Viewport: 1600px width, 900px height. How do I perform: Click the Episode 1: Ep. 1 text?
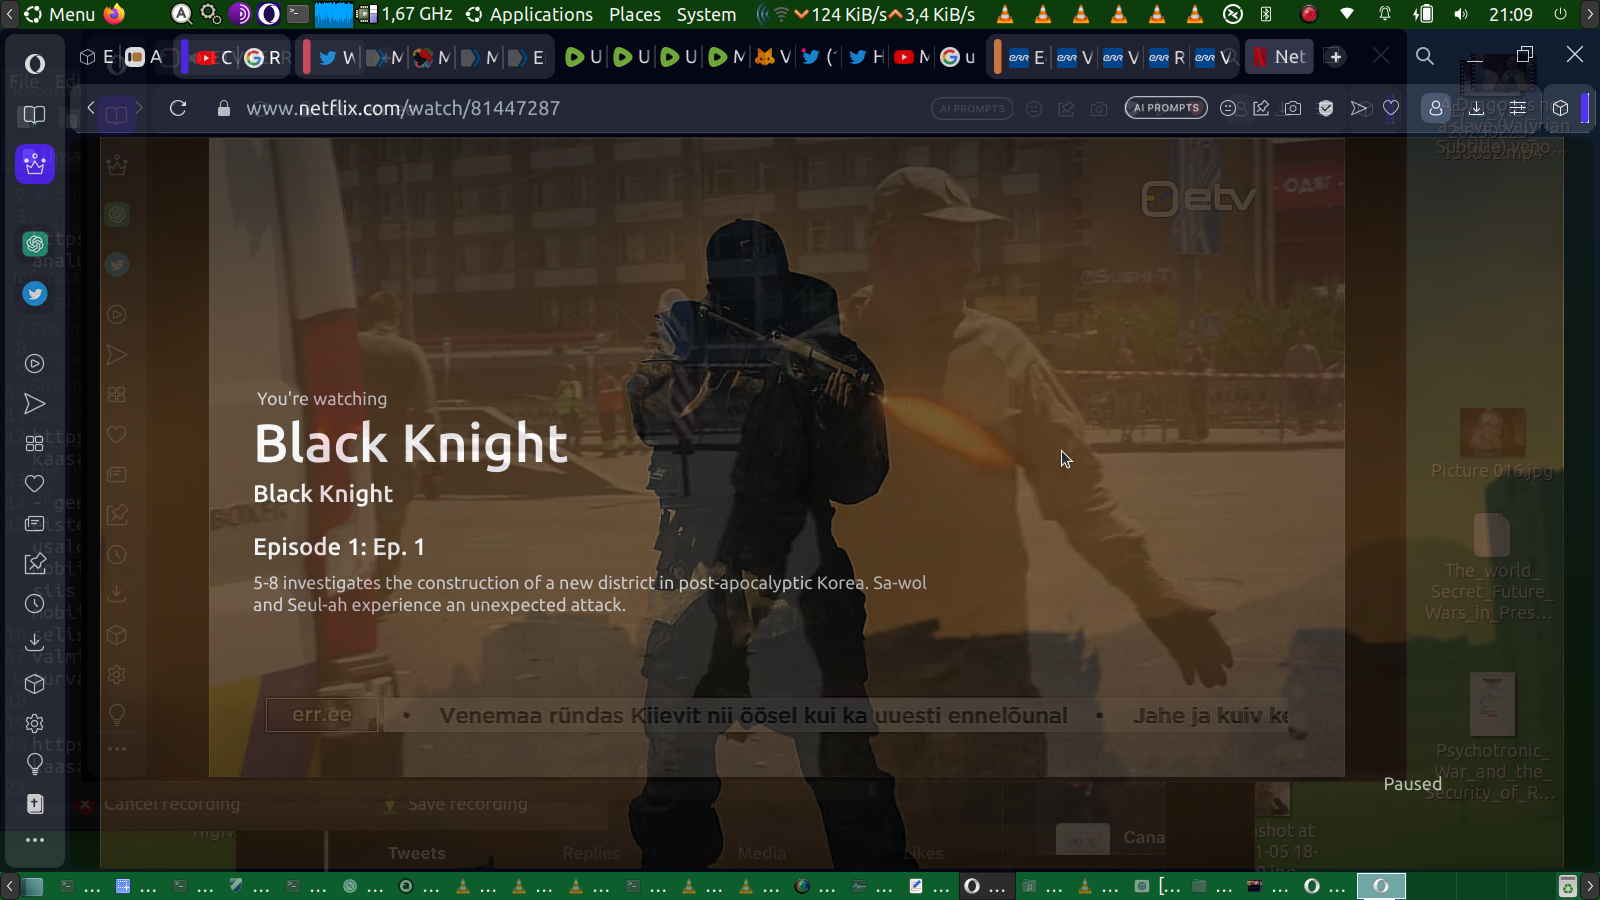pyautogui.click(x=339, y=547)
